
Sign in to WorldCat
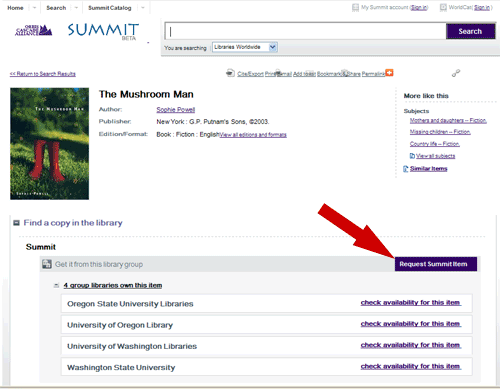pos(482,7)
